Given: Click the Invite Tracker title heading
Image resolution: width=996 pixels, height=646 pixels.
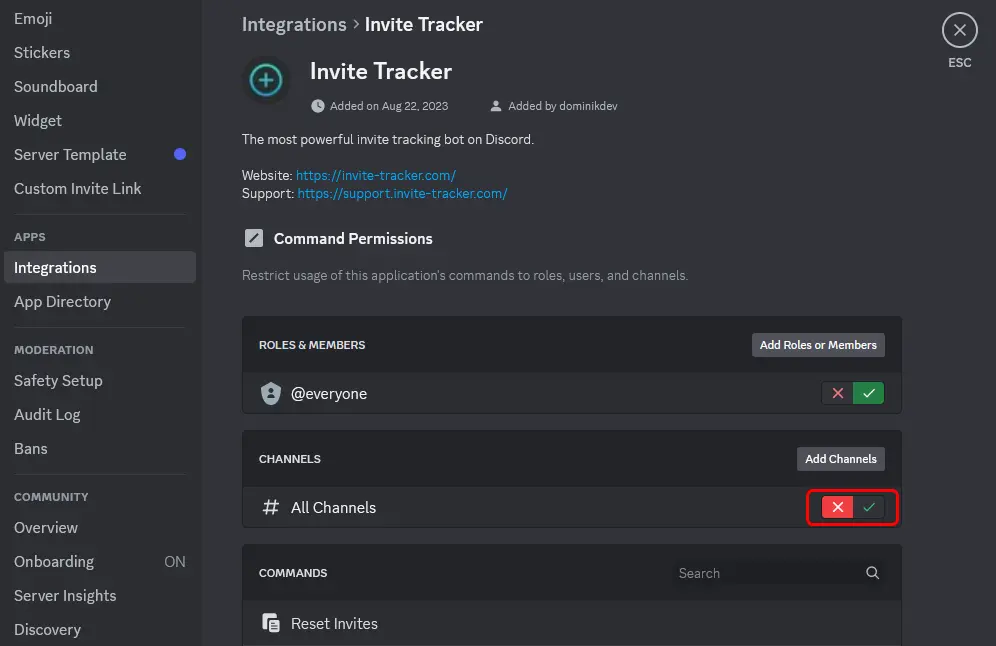Looking at the screenshot, I should click(380, 71).
